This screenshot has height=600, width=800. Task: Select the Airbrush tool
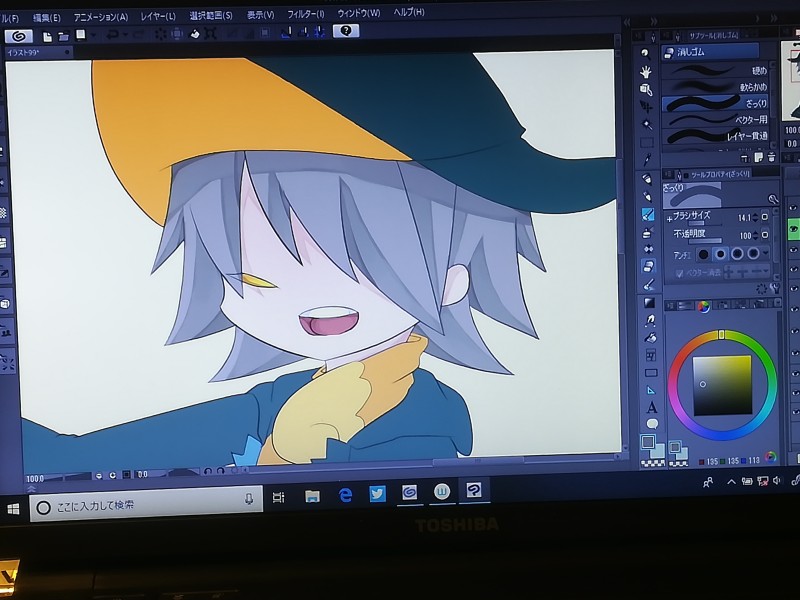[647, 232]
